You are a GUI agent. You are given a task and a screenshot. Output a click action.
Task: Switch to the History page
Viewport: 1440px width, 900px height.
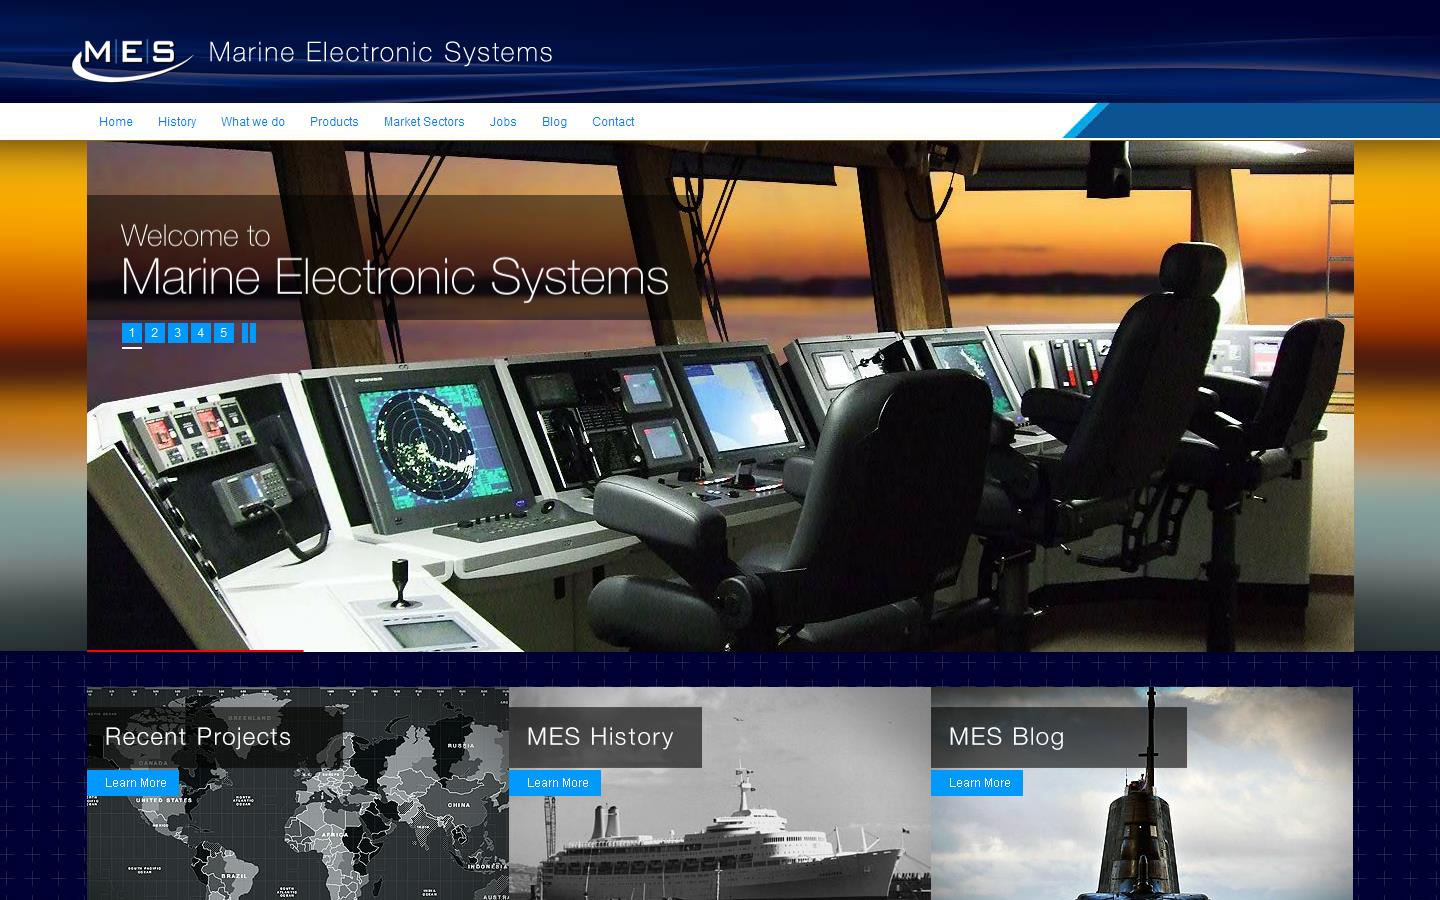point(176,121)
